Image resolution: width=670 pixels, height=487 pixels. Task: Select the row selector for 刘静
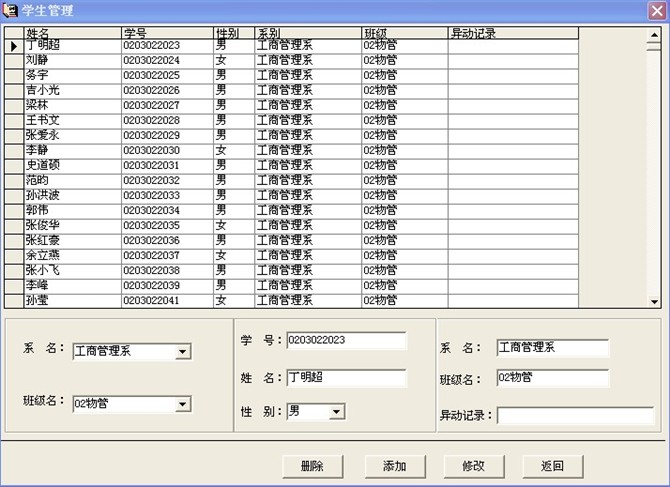point(14,61)
